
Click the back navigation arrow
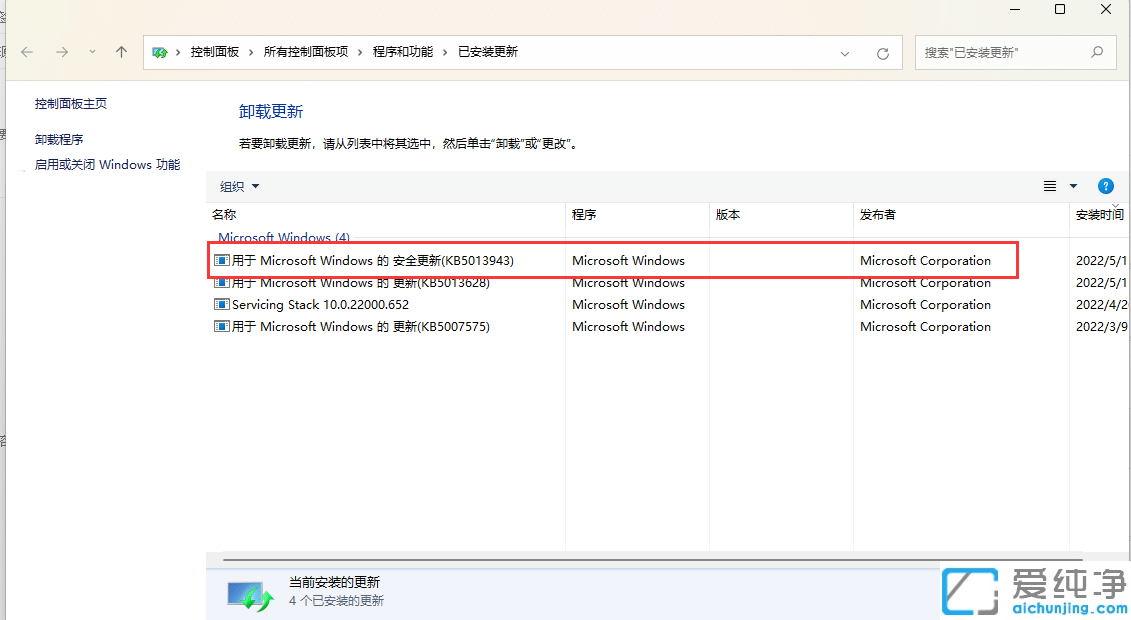[26, 52]
